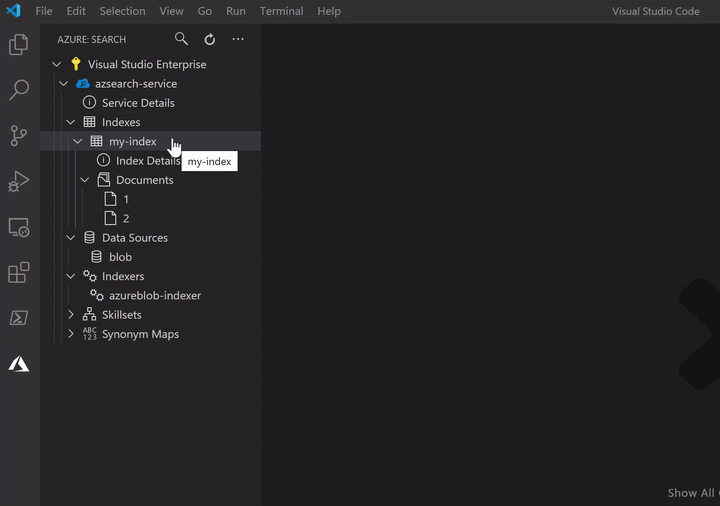Open the Remote Explorer view

click(x=19, y=227)
